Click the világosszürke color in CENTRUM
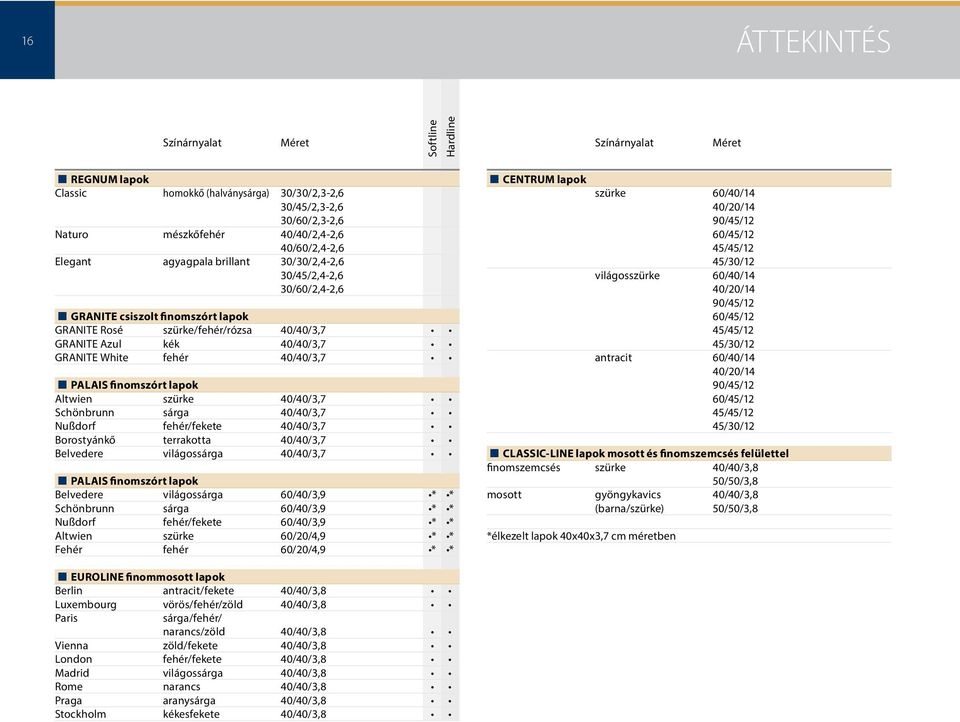This screenshot has height=722, width=960. pyautogui.click(x=627, y=276)
